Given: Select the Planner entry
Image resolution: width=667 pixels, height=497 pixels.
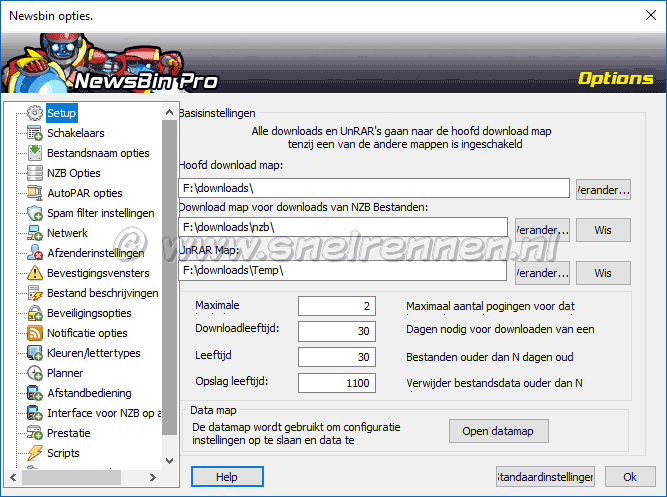Looking at the screenshot, I should click(x=65, y=373).
